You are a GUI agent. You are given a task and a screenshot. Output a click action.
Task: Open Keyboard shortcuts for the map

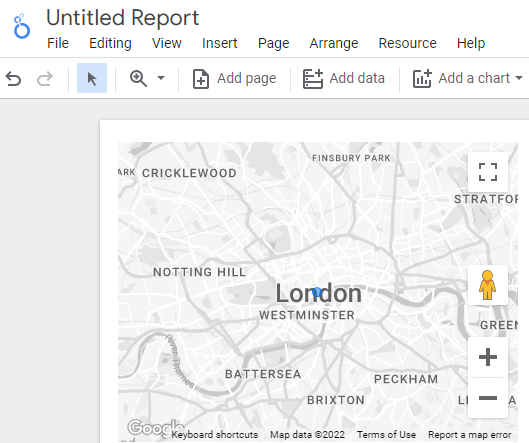[215, 435]
